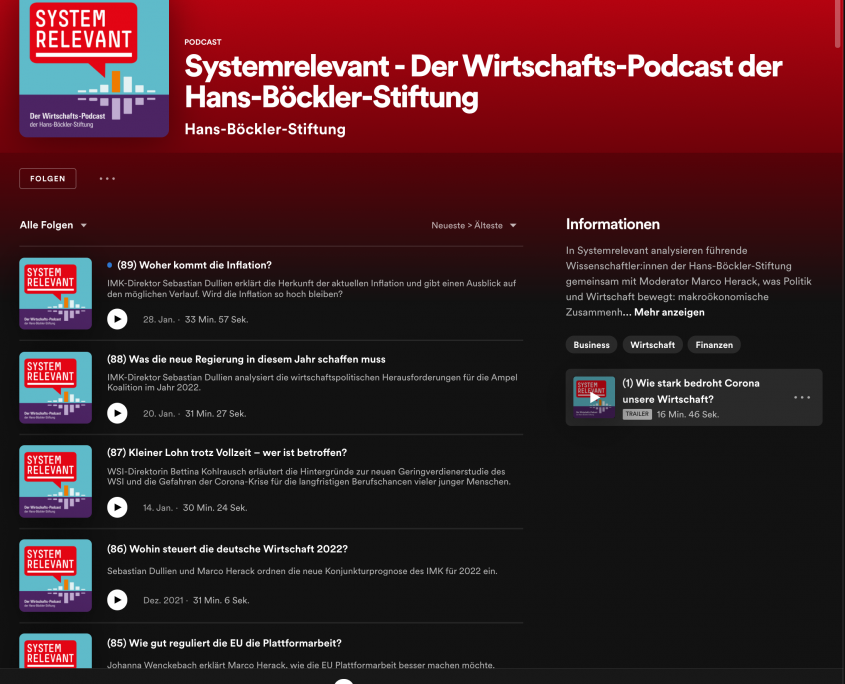Click the date 14. Jan. of episode 87

pyautogui.click(x=158, y=508)
